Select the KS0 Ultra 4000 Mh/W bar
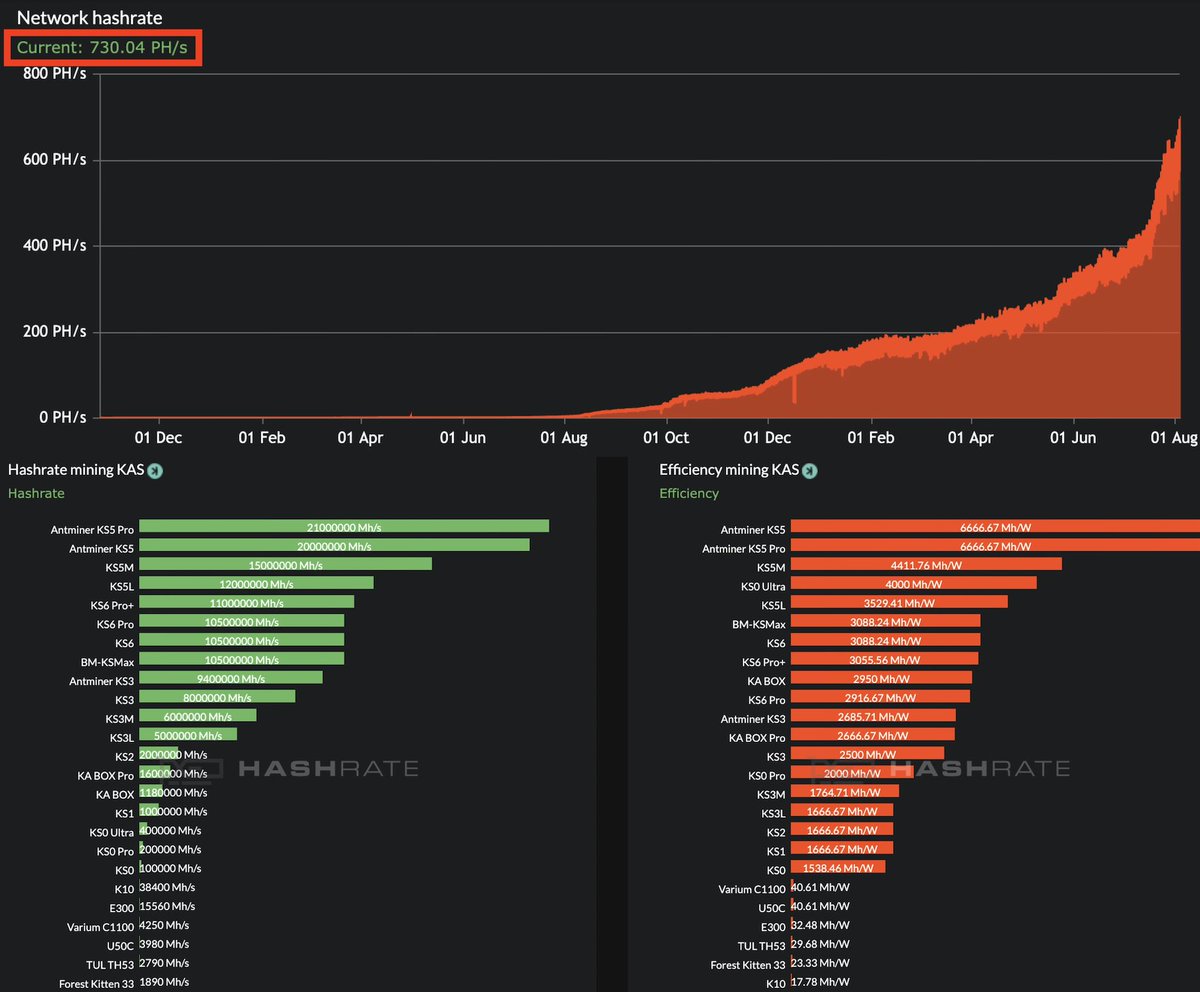The width and height of the screenshot is (1200, 992). (x=914, y=584)
